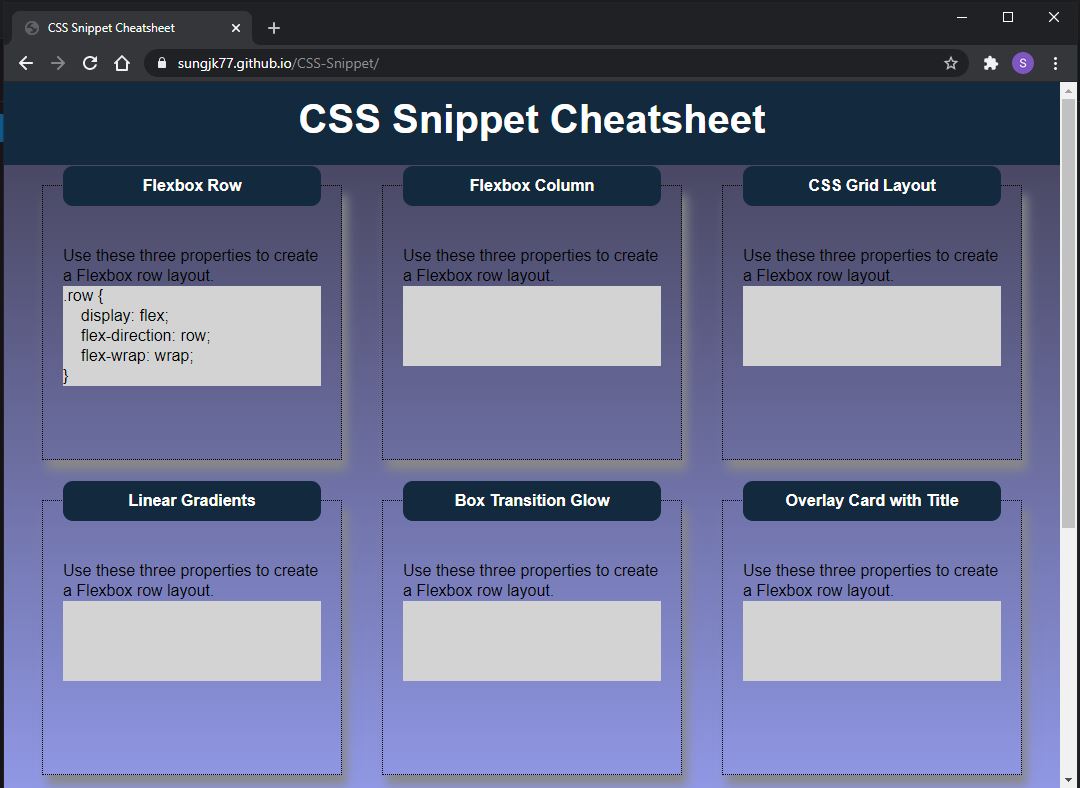
Task: Select the Flexbox Column card title
Action: [532, 186]
